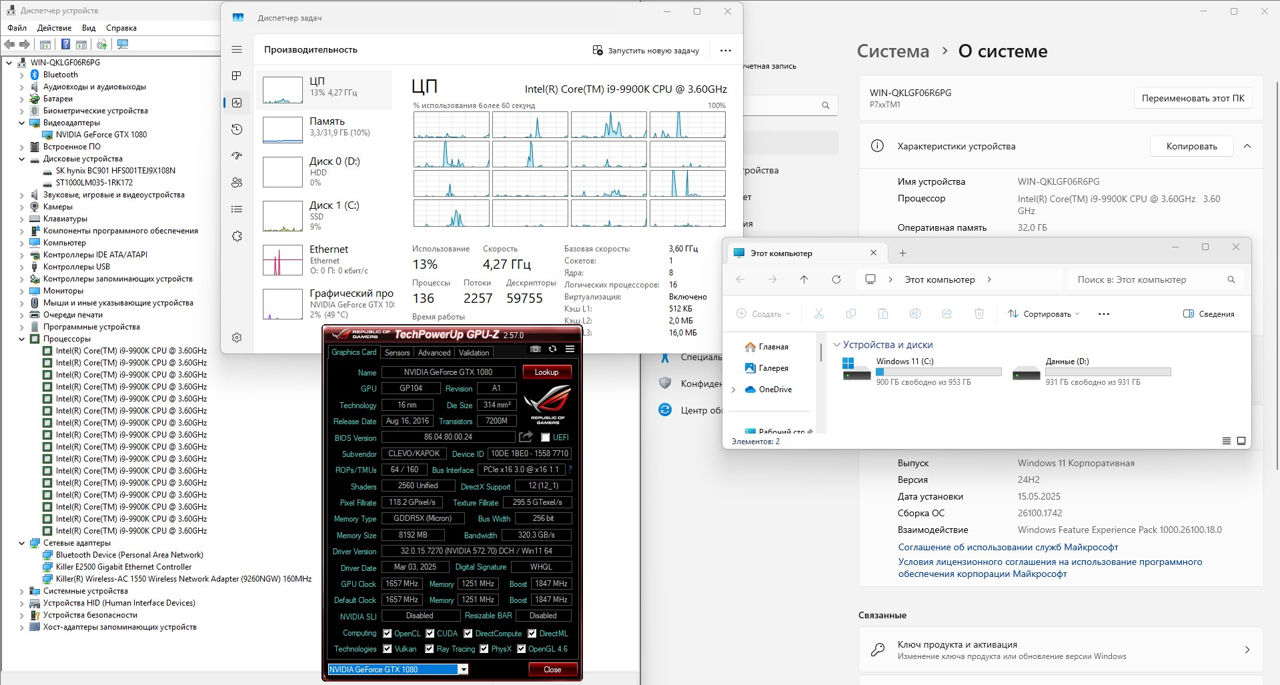Click the GPU-Z screenshot camera icon
1280x685 pixels.
(x=535, y=349)
